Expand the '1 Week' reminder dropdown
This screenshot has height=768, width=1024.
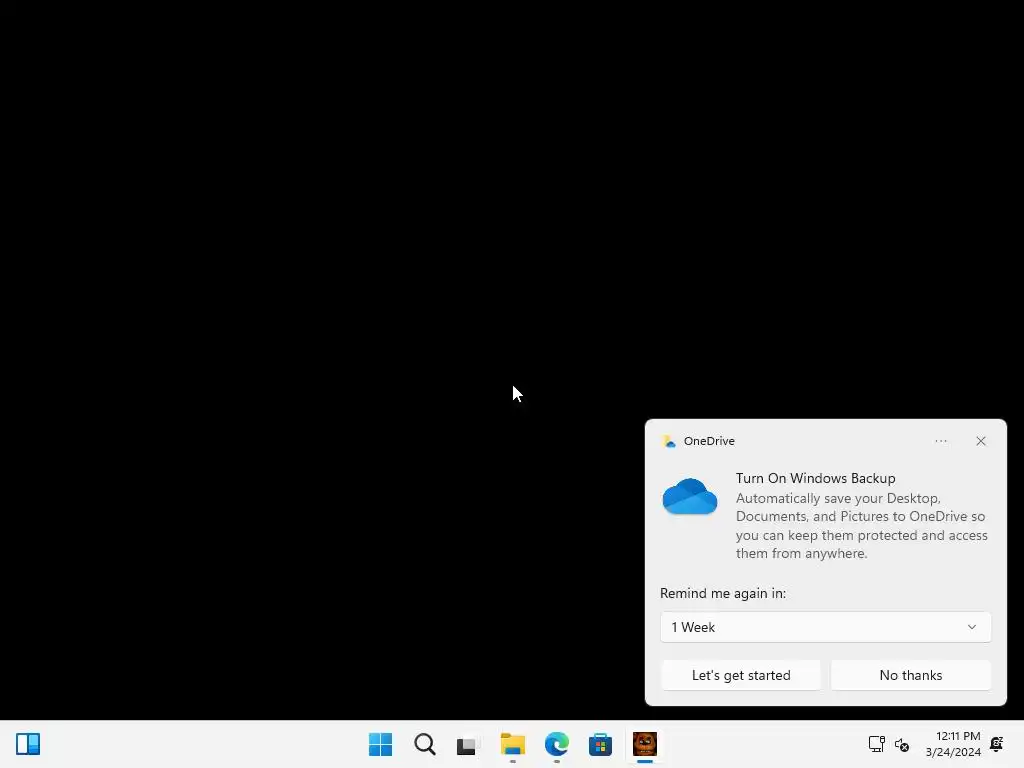tap(825, 627)
